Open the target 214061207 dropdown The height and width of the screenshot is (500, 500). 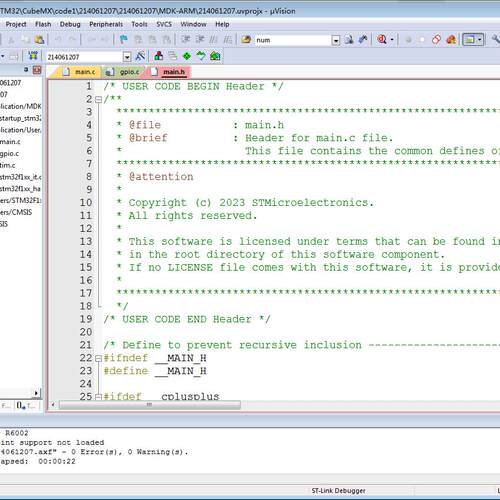tap(127, 57)
